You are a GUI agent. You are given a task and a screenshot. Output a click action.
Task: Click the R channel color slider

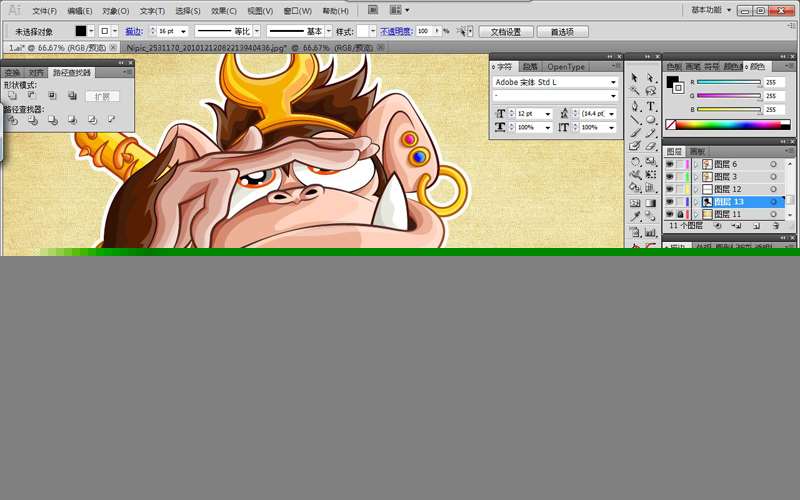point(729,82)
